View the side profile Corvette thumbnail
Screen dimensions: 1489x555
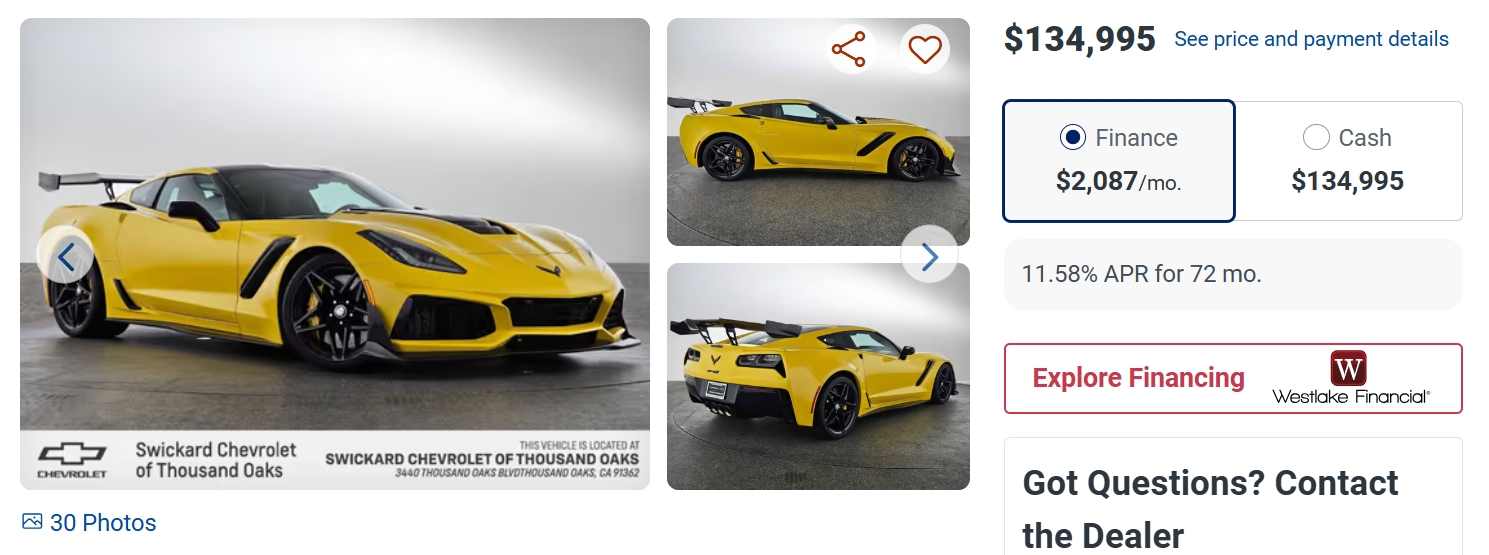coord(818,132)
